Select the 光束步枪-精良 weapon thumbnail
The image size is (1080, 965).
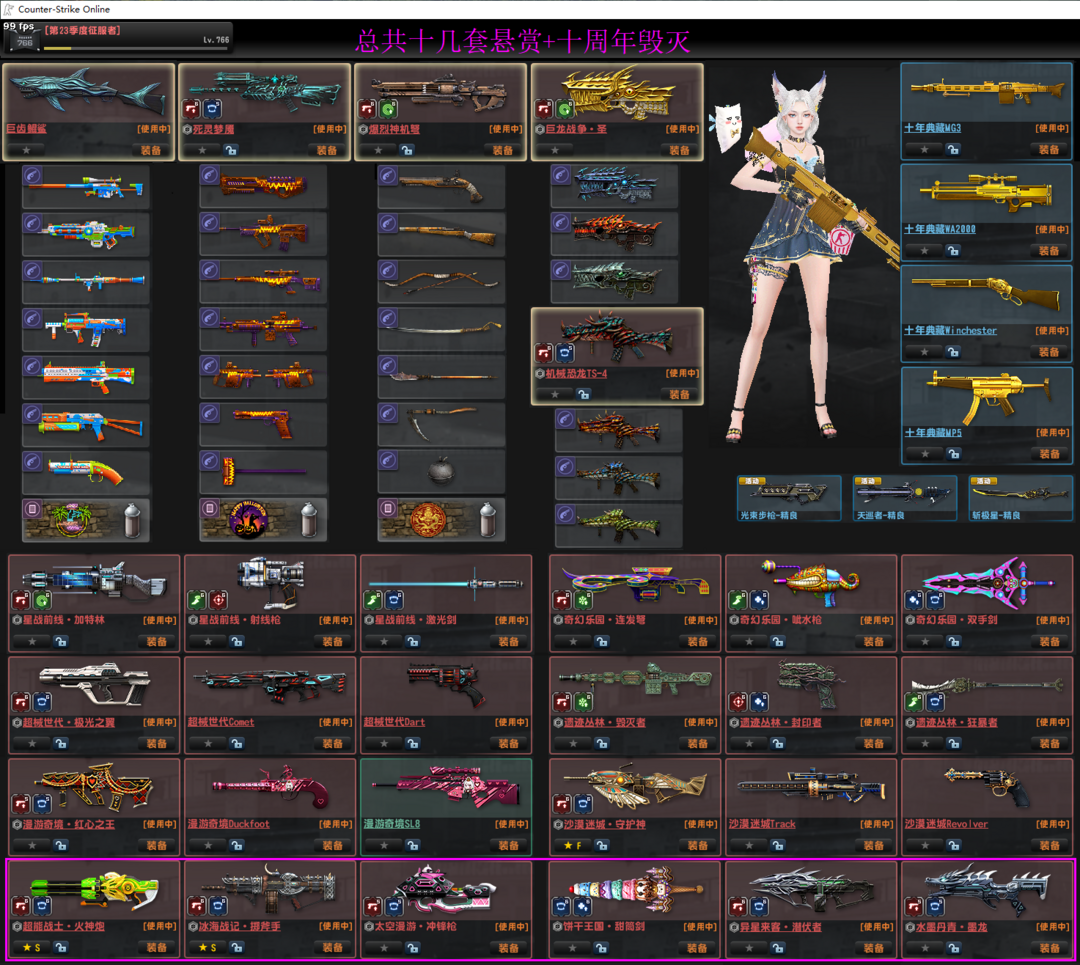click(789, 494)
